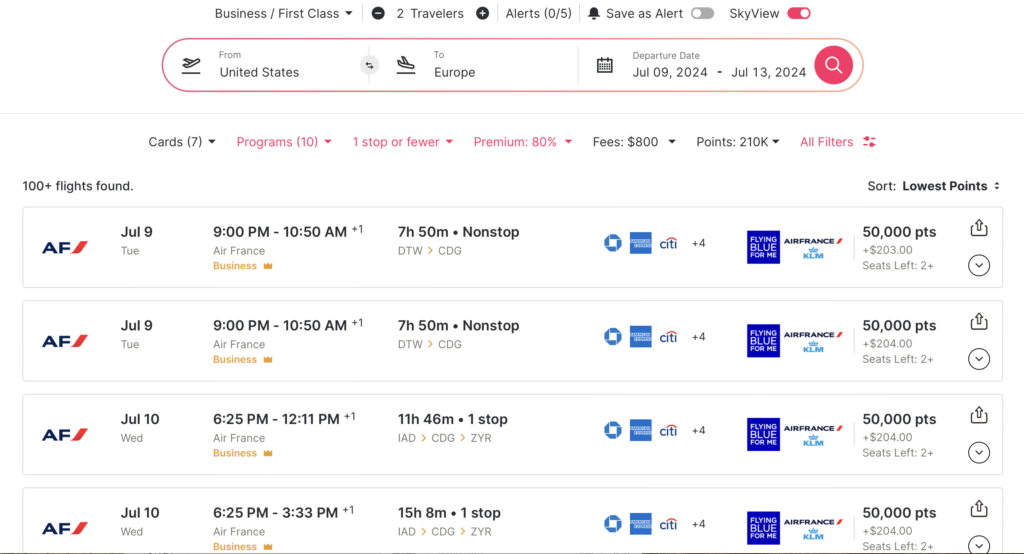1024x554 pixels.
Task: Click American Express icon on 11h 46m flight
Action: tap(641, 430)
